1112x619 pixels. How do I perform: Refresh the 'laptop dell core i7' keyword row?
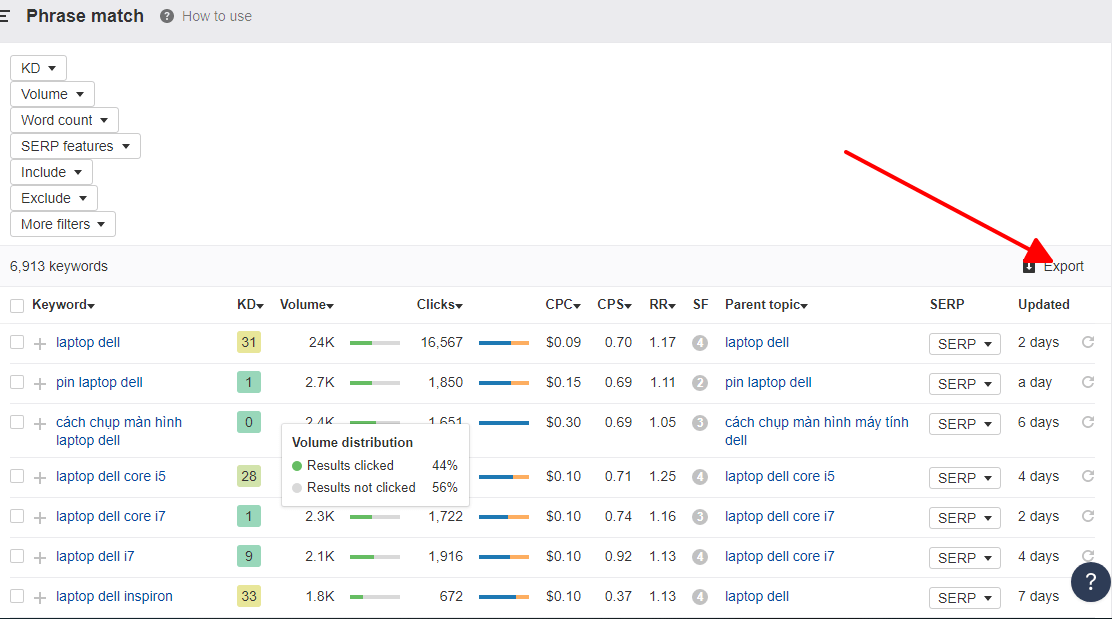click(1088, 516)
